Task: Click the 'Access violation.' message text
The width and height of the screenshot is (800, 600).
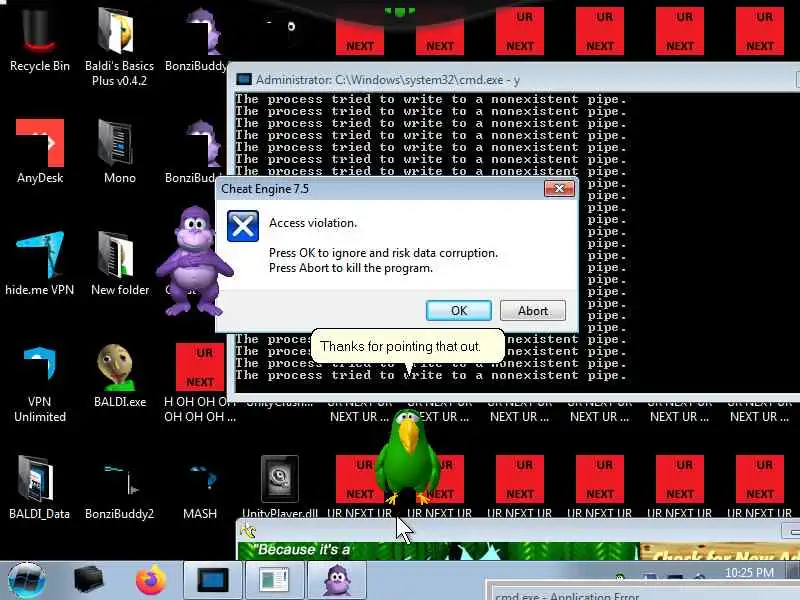Action: [313, 223]
